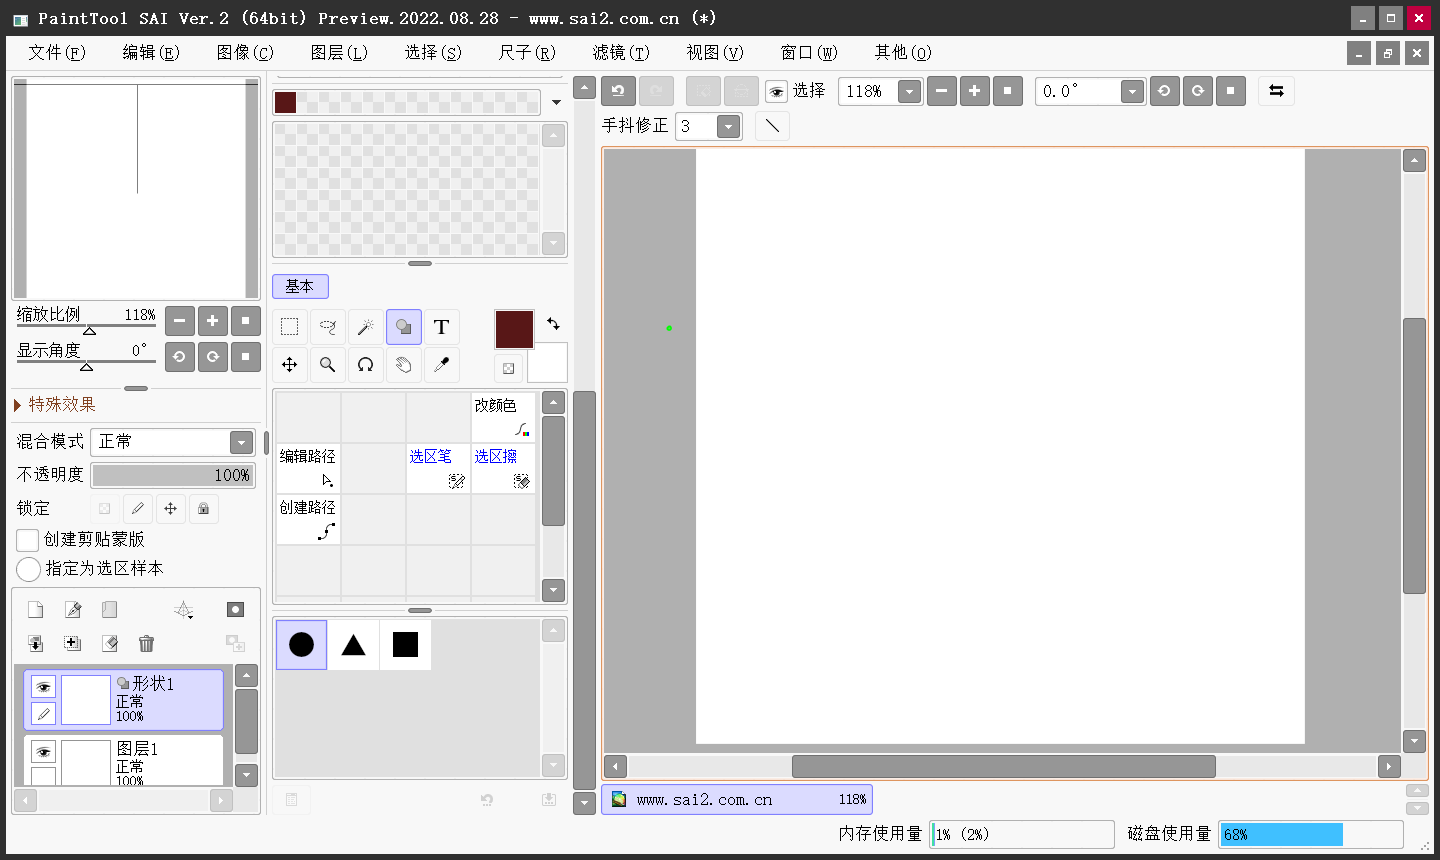
Task: Select the shape tool
Action: point(403,327)
